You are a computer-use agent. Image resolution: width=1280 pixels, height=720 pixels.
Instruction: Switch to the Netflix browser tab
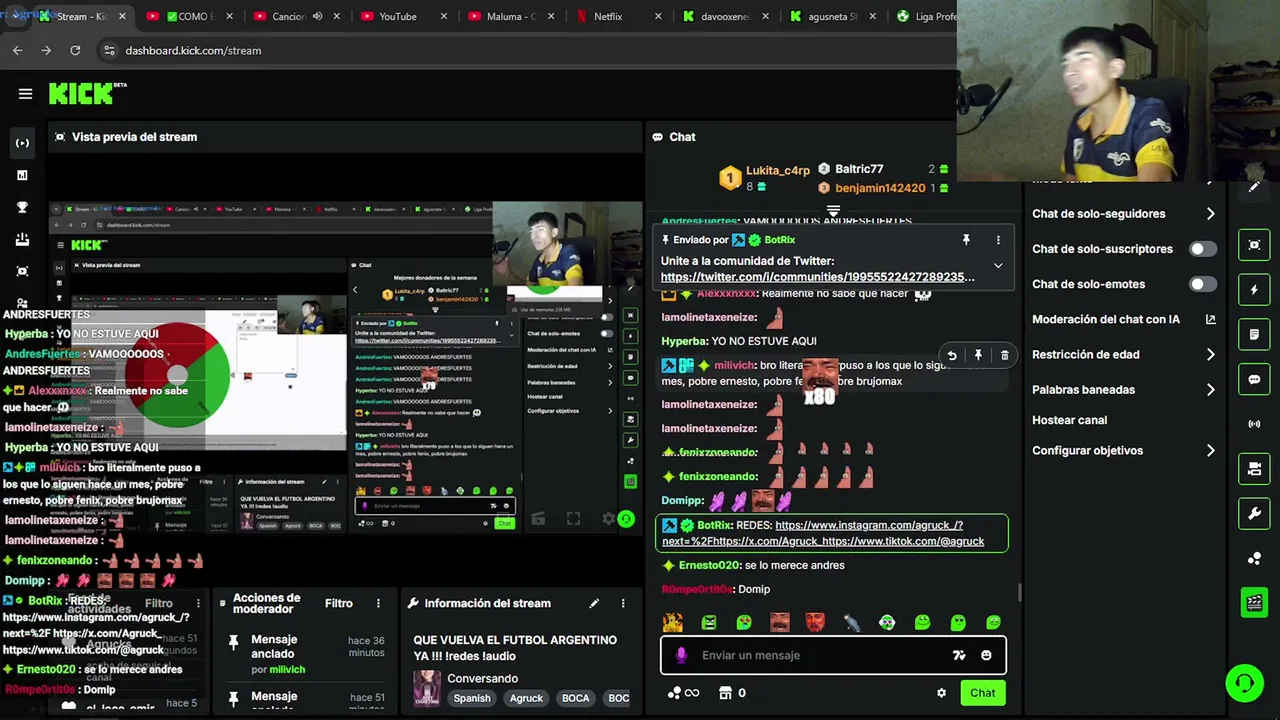618,16
